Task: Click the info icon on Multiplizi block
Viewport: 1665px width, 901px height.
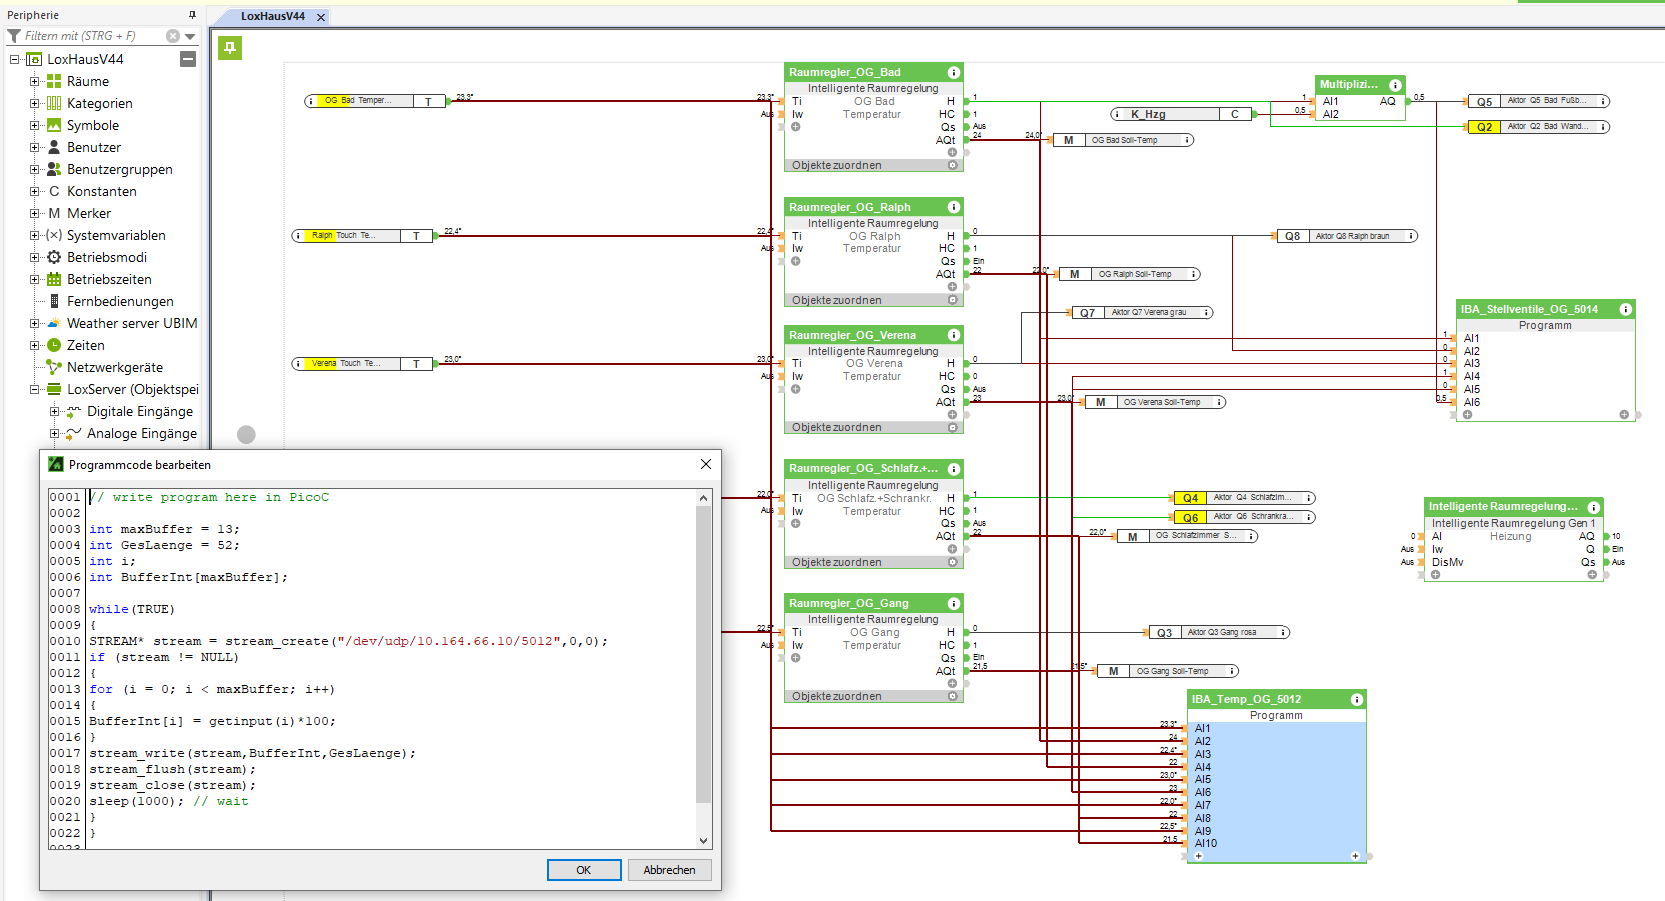Action: [1395, 85]
